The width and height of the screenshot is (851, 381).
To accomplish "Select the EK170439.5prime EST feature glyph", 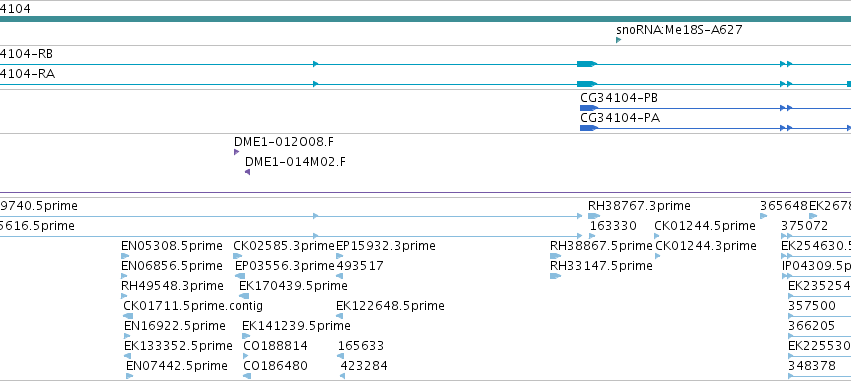I will tap(244, 296).
